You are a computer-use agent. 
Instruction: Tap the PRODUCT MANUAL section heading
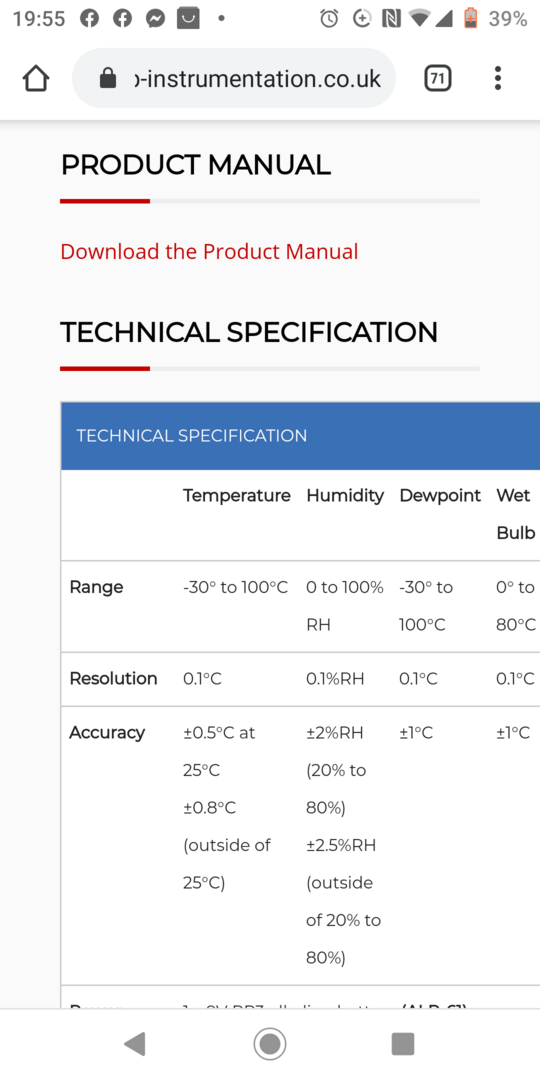tap(196, 165)
